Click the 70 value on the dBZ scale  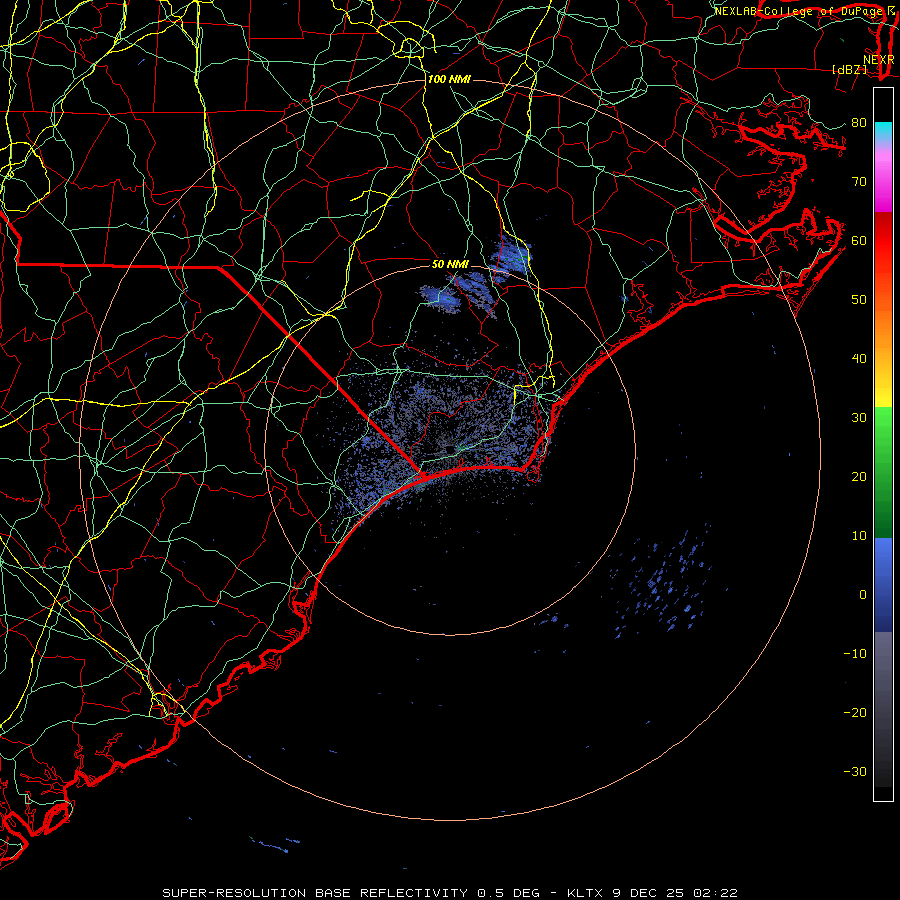(x=859, y=181)
